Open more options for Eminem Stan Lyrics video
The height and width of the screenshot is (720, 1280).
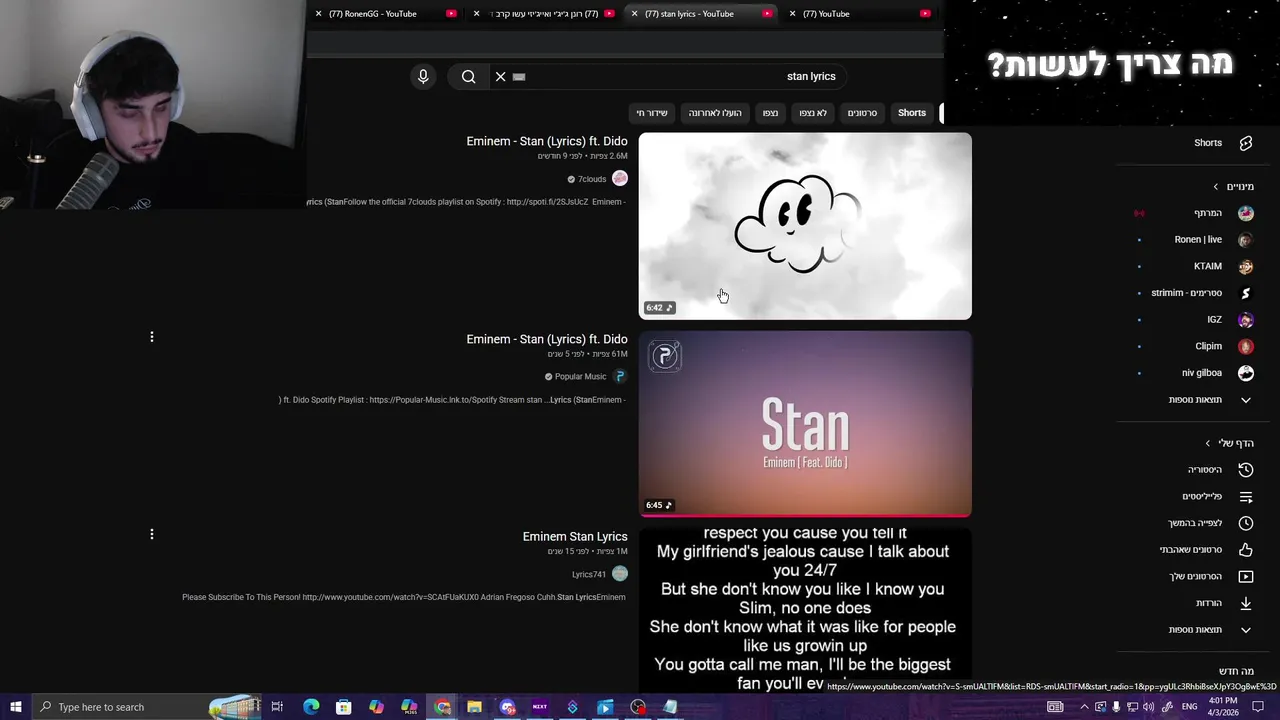[x=152, y=534]
